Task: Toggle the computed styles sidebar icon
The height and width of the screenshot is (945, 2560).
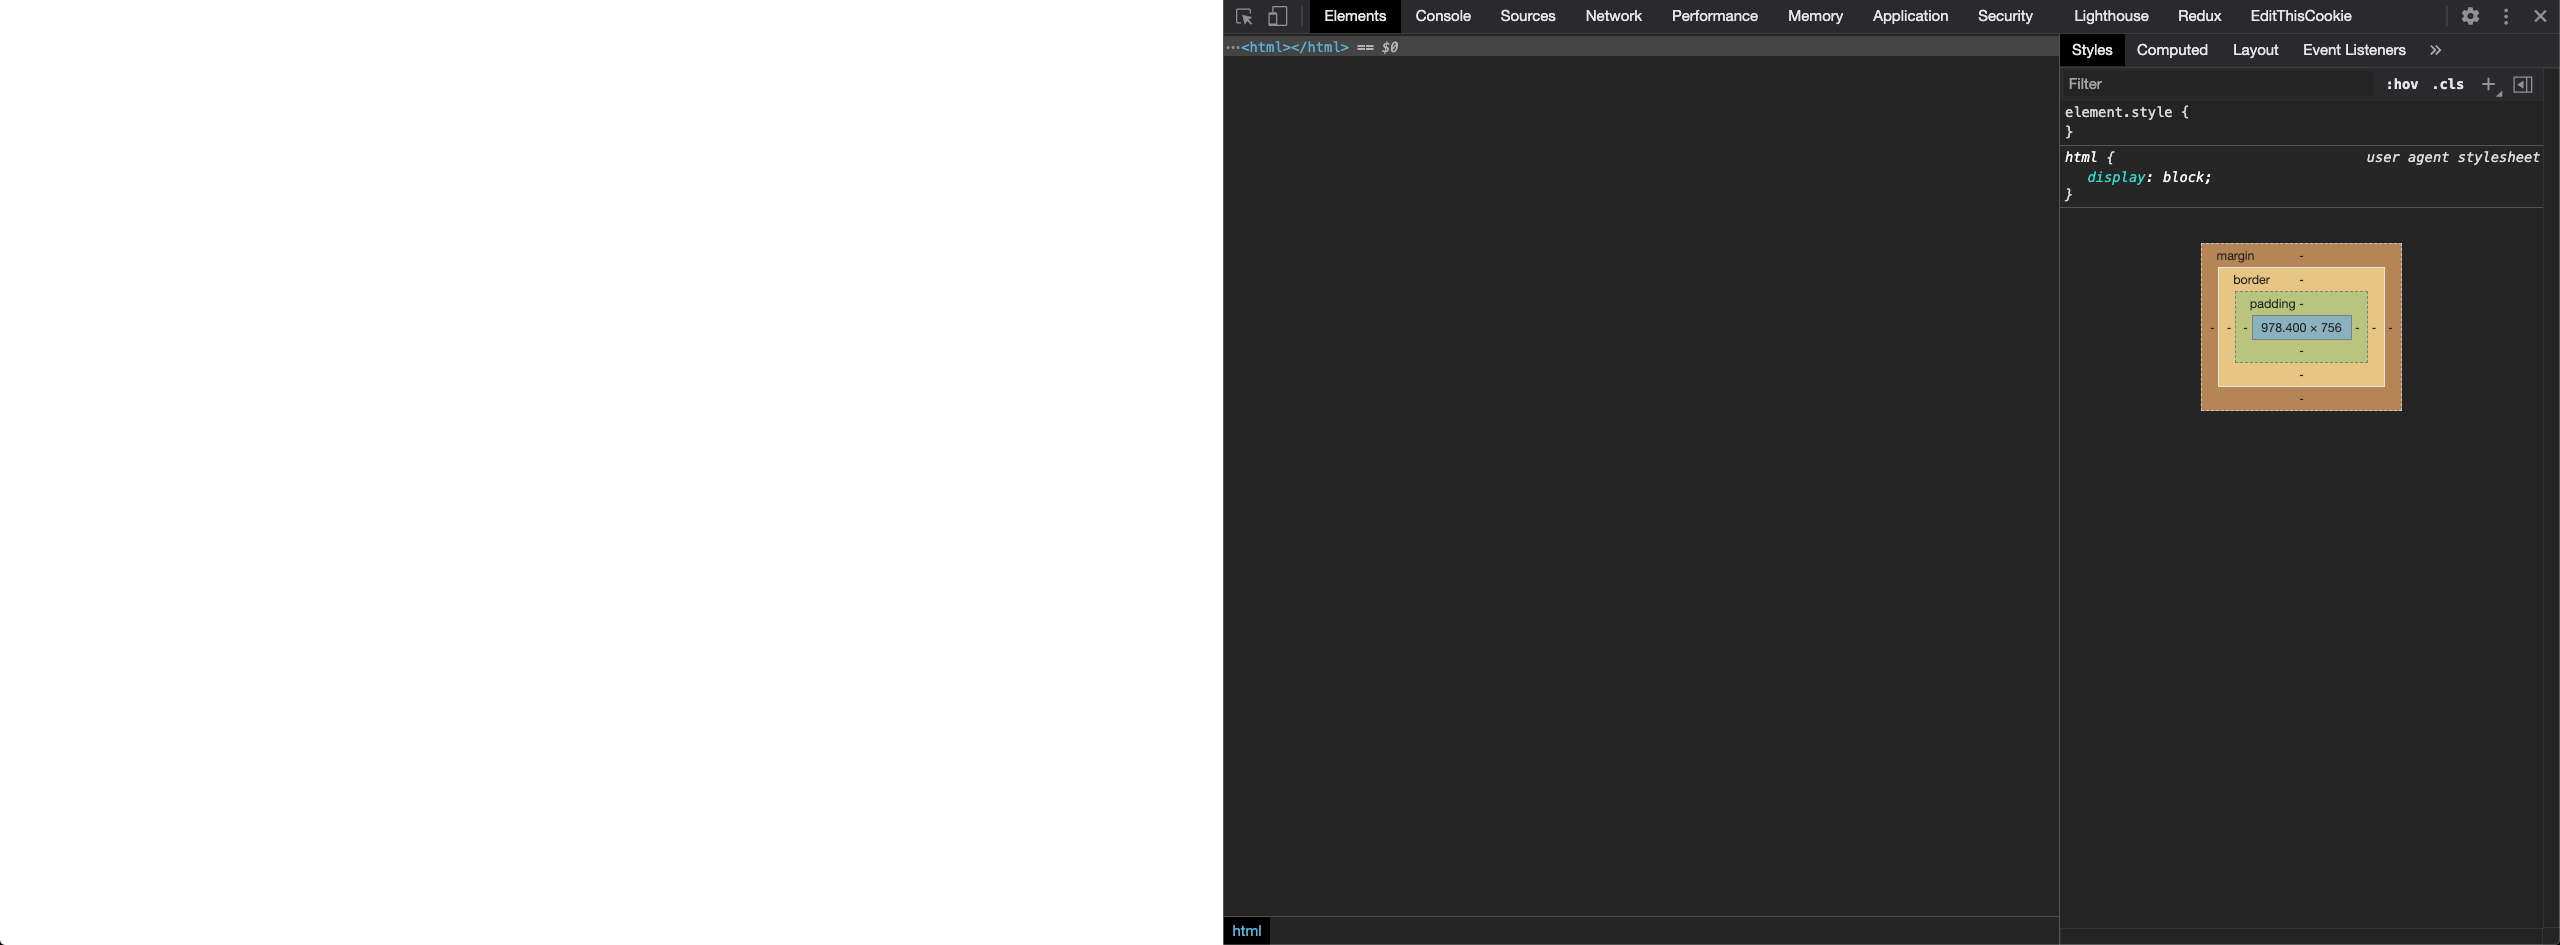Action: click(2523, 85)
